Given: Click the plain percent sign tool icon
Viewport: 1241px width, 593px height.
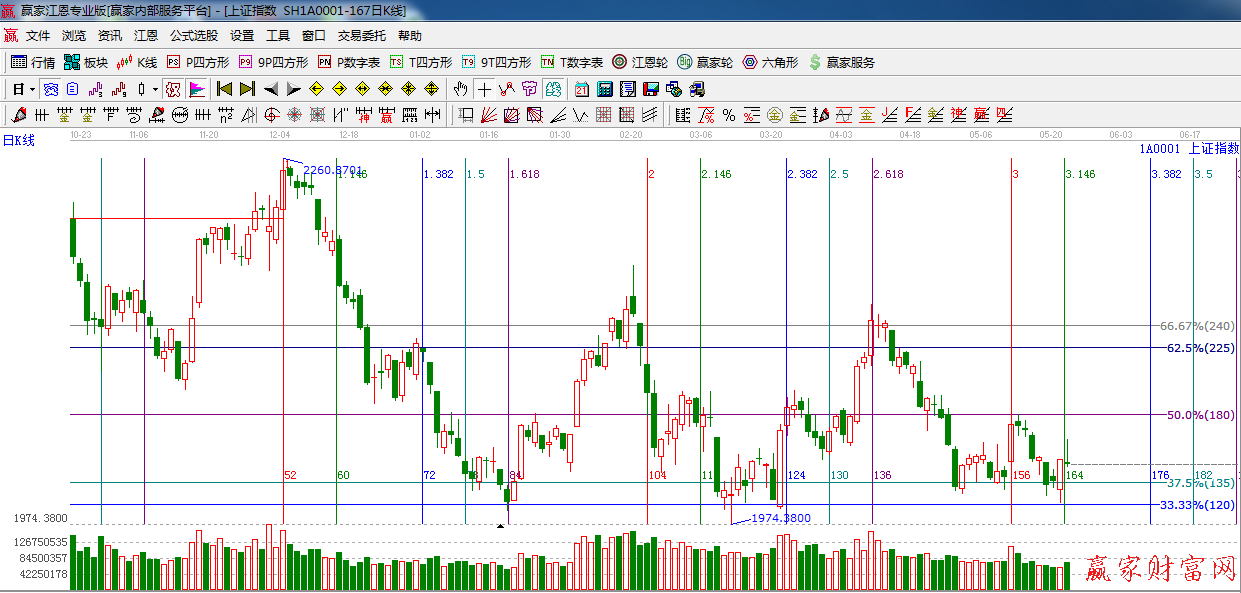Looking at the screenshot, I should [728, 115].
